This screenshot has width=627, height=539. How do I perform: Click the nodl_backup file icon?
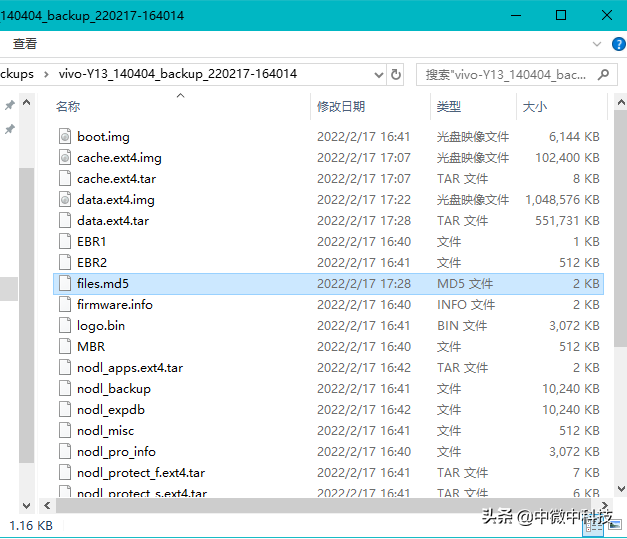click(65, 388)
